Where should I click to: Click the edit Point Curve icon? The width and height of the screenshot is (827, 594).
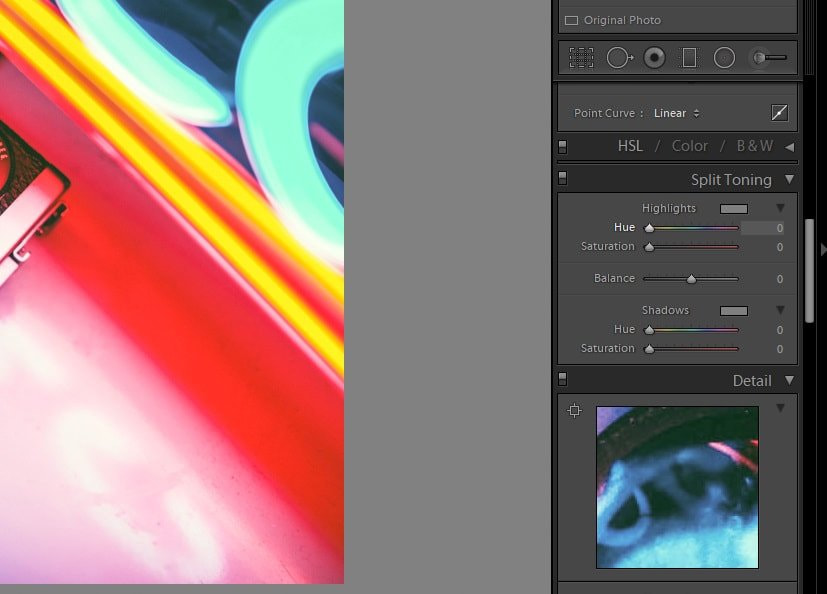pos(779,112)
